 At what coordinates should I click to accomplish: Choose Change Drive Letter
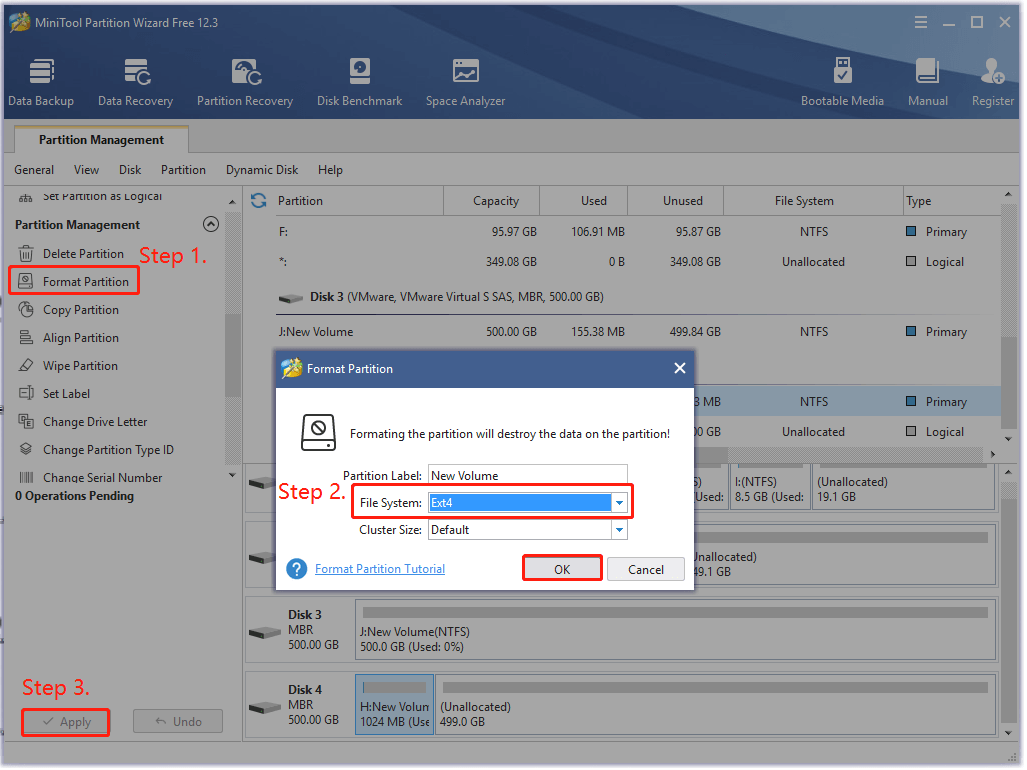(83, 422)
